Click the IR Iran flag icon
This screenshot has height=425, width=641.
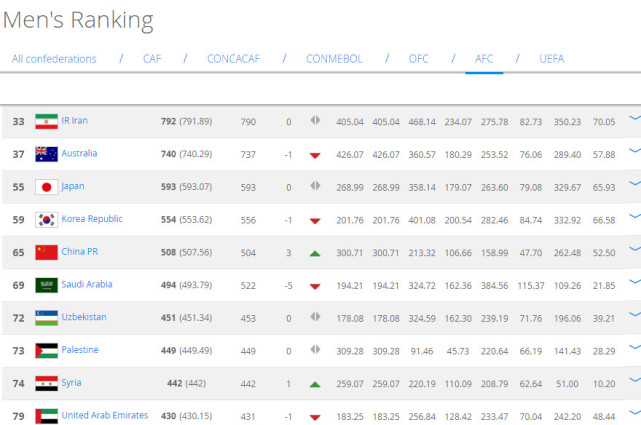[x=46, y=121]
